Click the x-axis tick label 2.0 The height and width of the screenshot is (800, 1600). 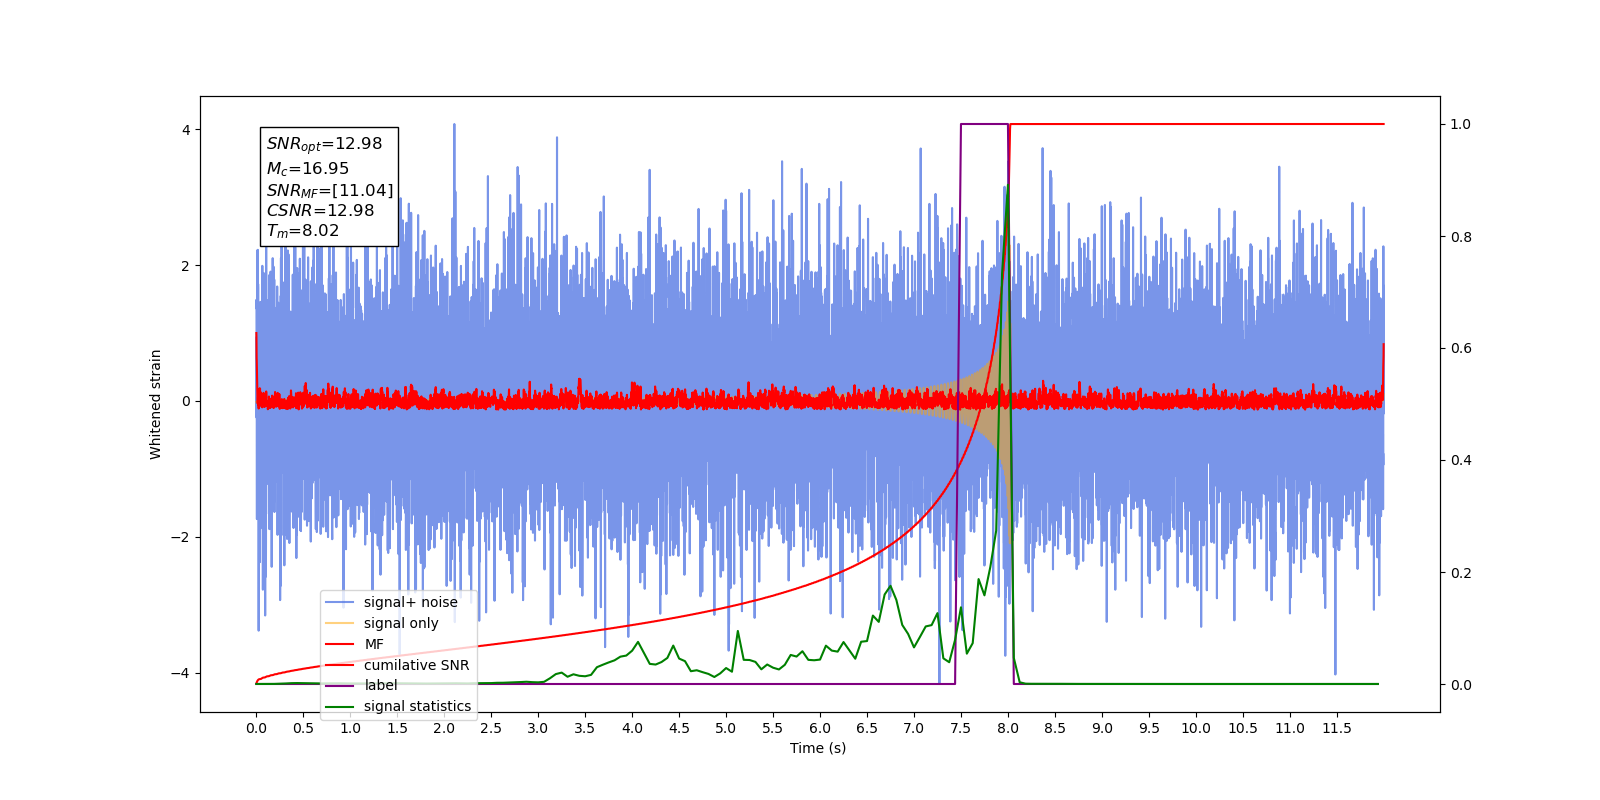(x=444, y=728)
